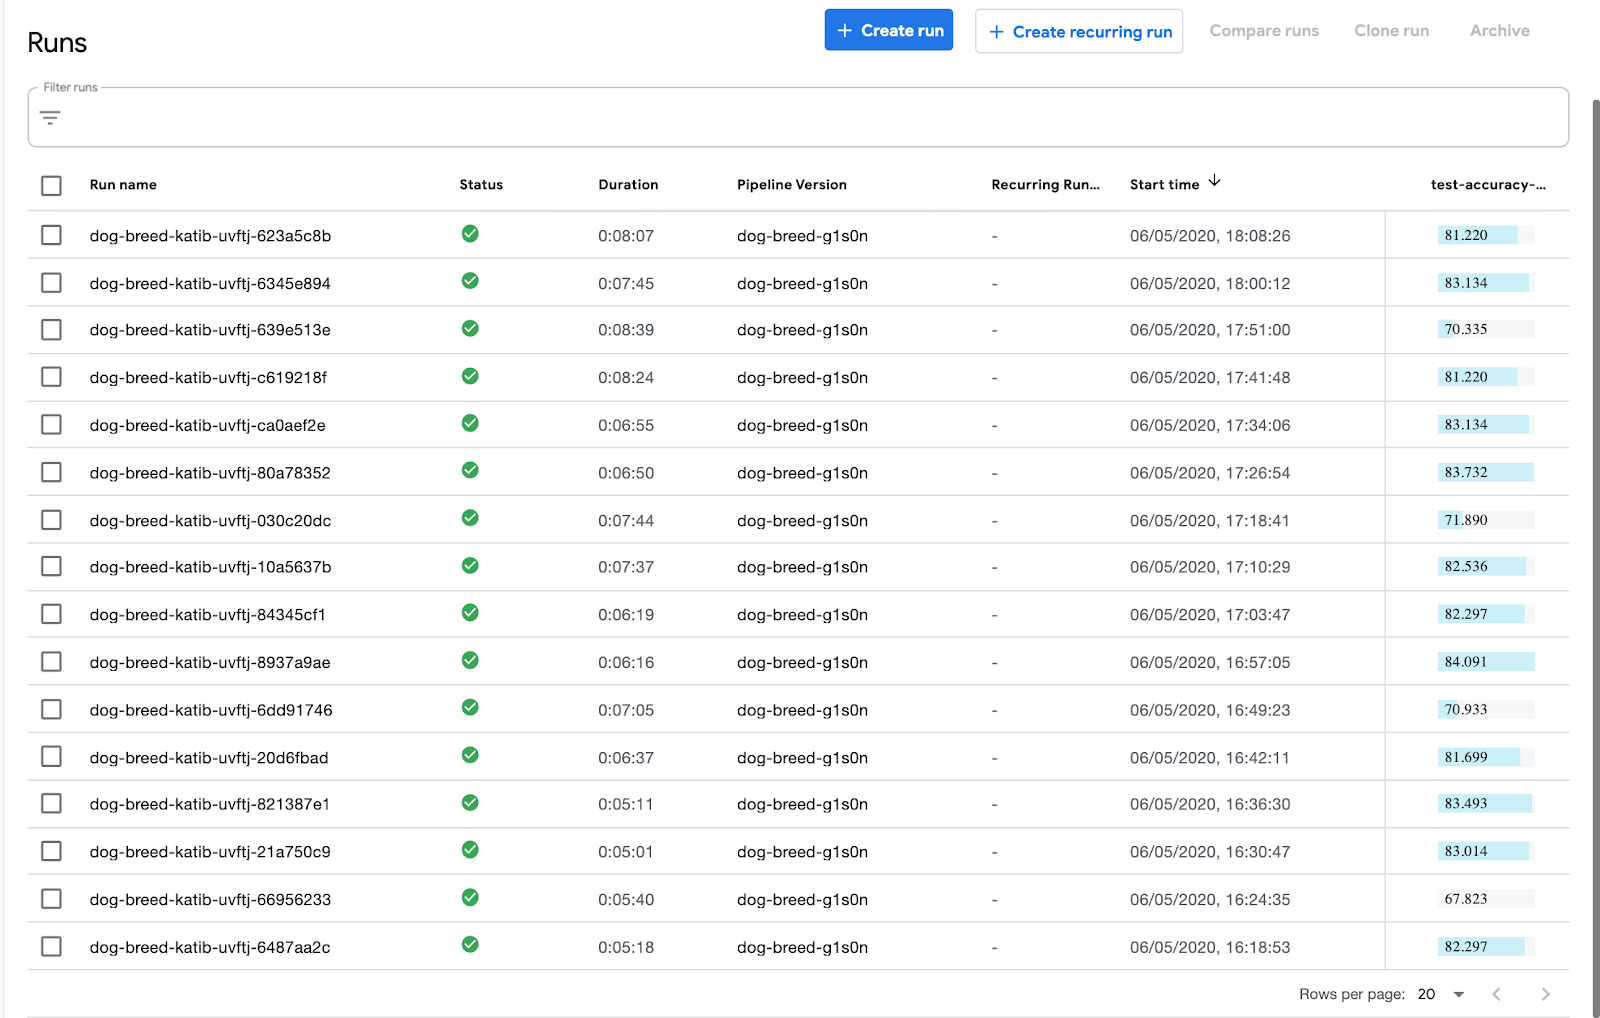Click the 84.091 test-accuracy metric bar
The width and height of the screenshot is (1600, 1018).
point(1485,662)
